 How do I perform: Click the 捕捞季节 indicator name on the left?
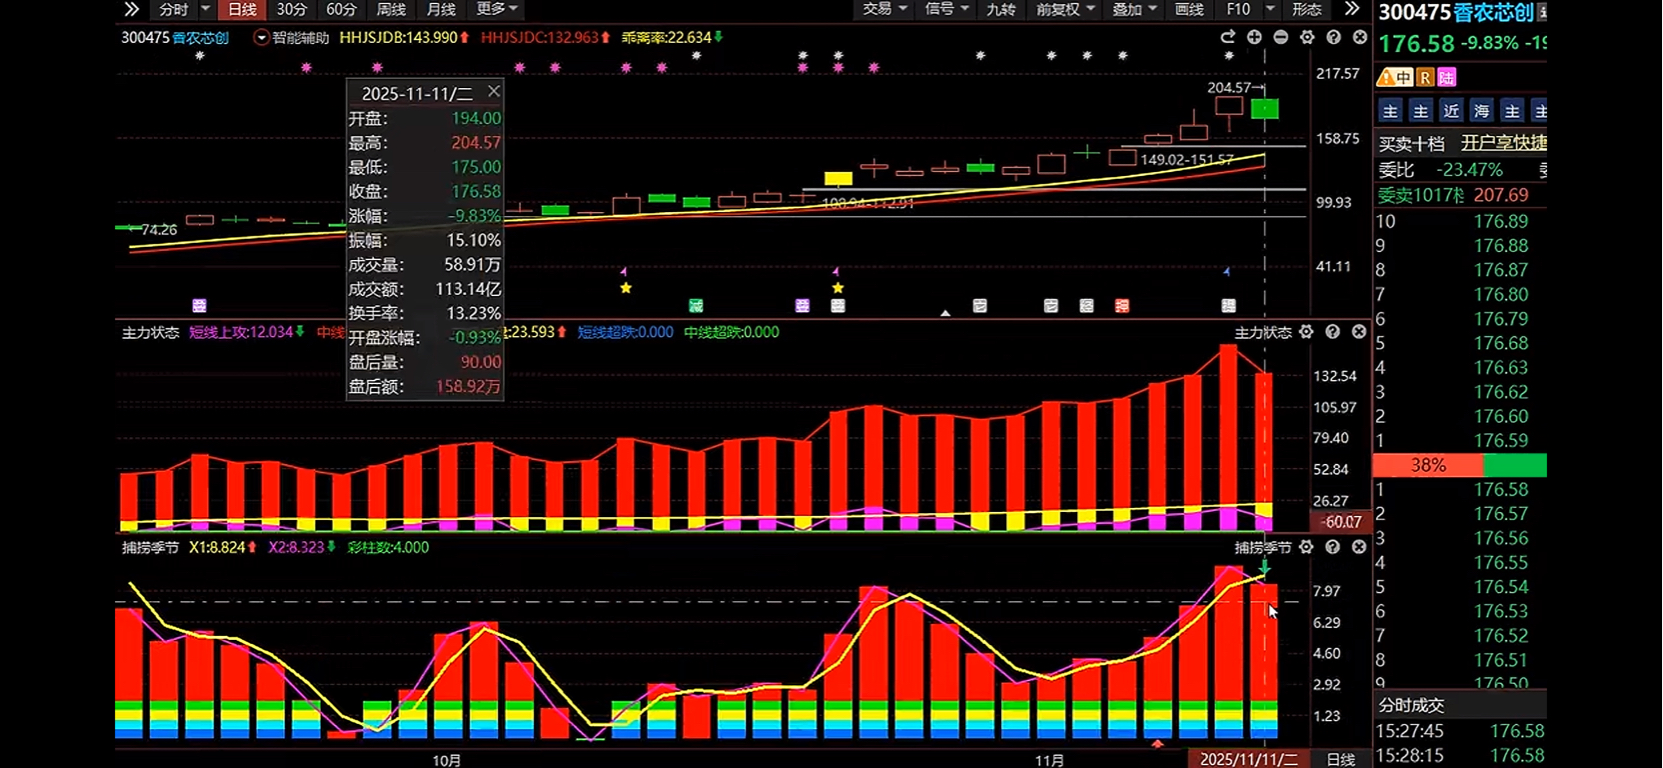click(150, 547)
